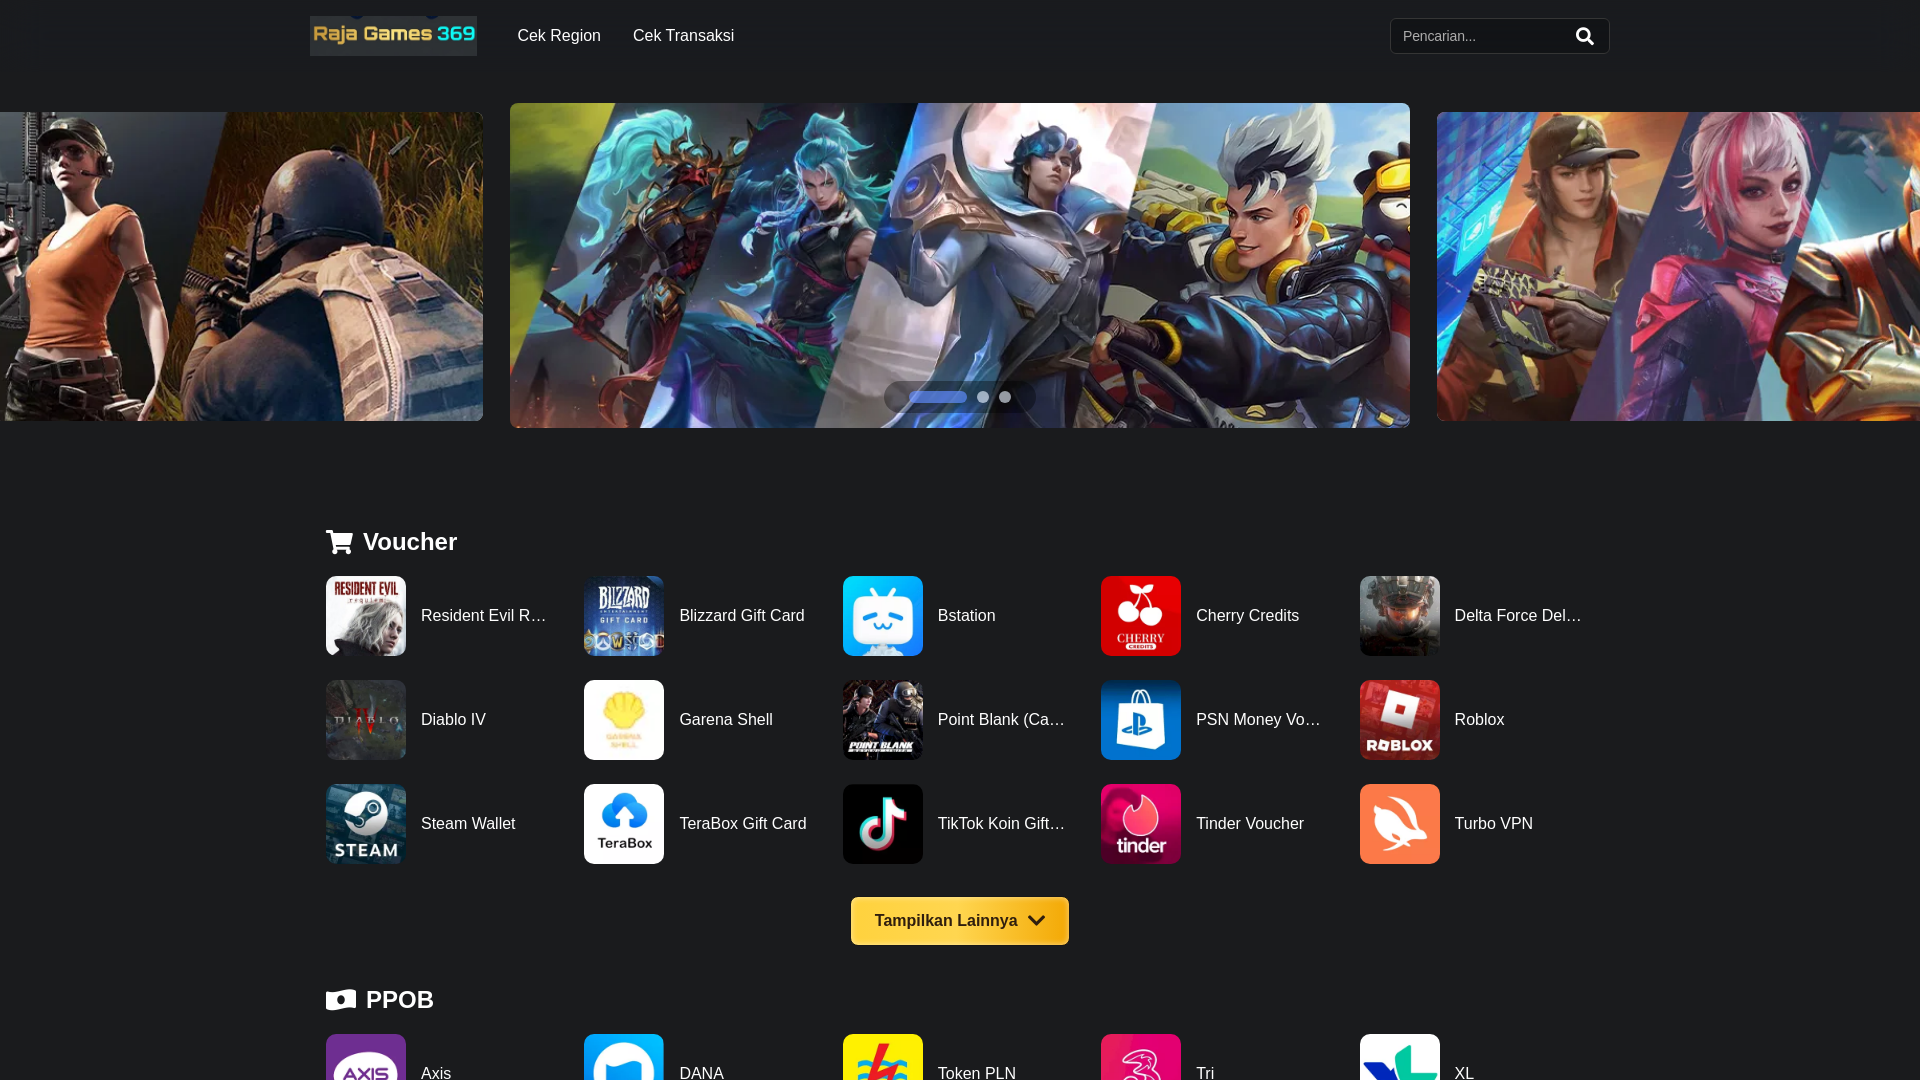Select the active first carousel indicator

[x=937, y=397]
